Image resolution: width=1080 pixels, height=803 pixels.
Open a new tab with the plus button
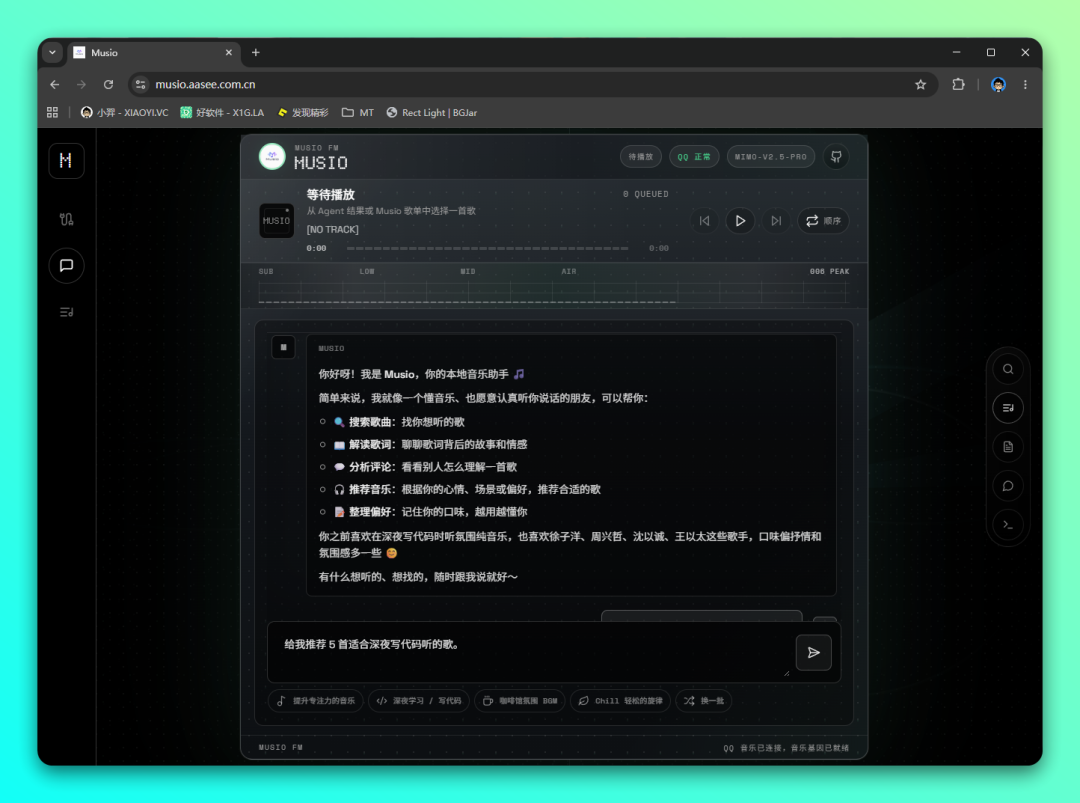click(256, 52)
